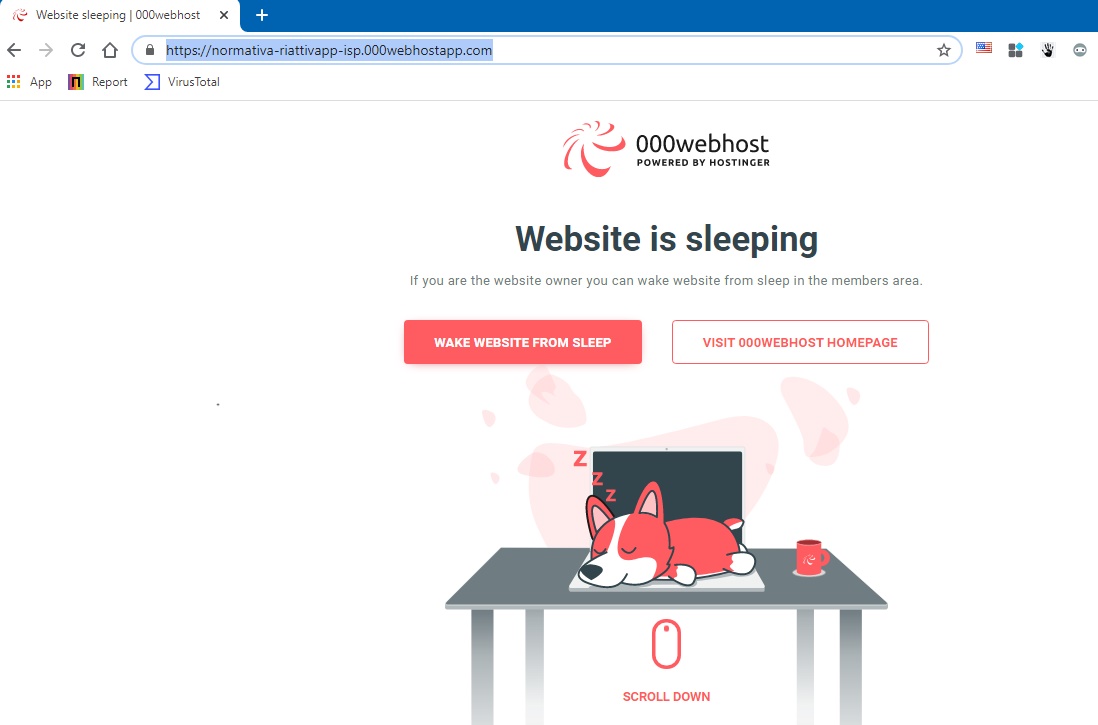Open the round face extension icon

point(1080,50)
